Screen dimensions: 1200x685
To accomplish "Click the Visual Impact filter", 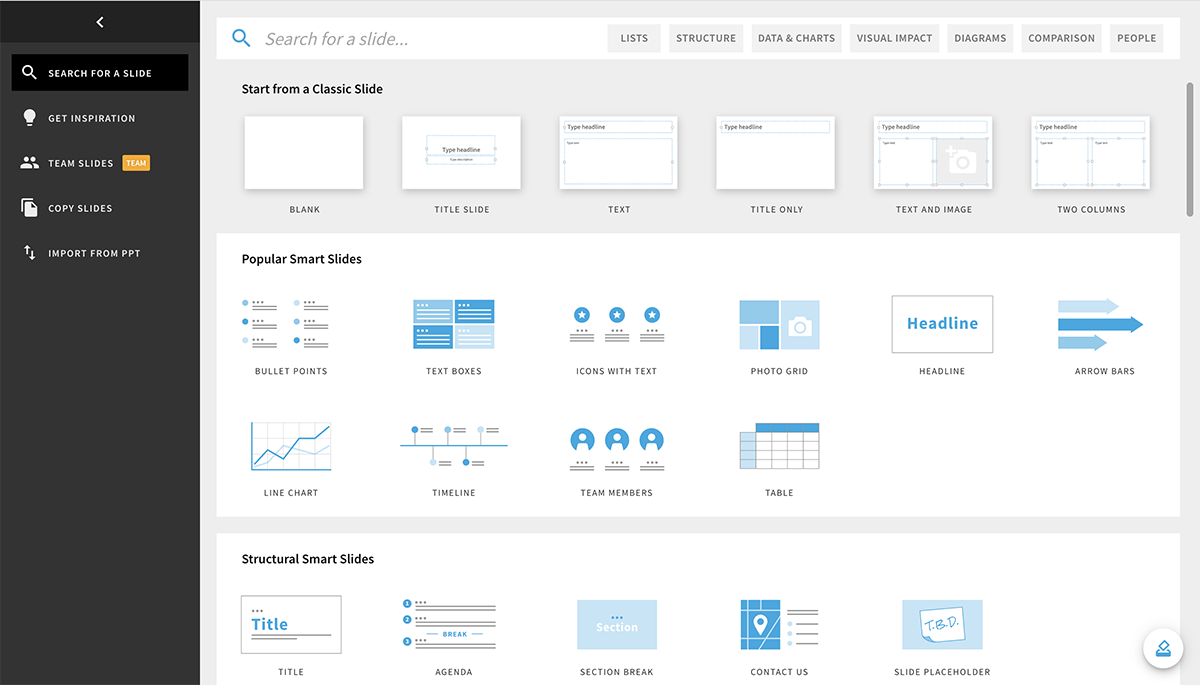I will tap(893, 37).
